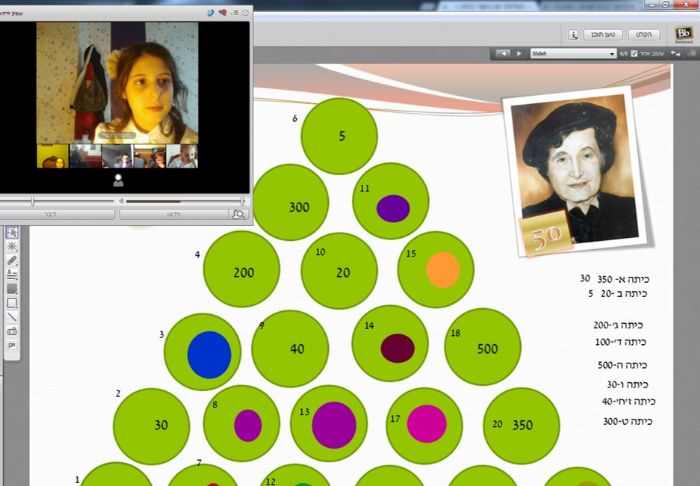Click the blue dot in circle 3
Screen dimensions: 700x486
coord(209,355)
